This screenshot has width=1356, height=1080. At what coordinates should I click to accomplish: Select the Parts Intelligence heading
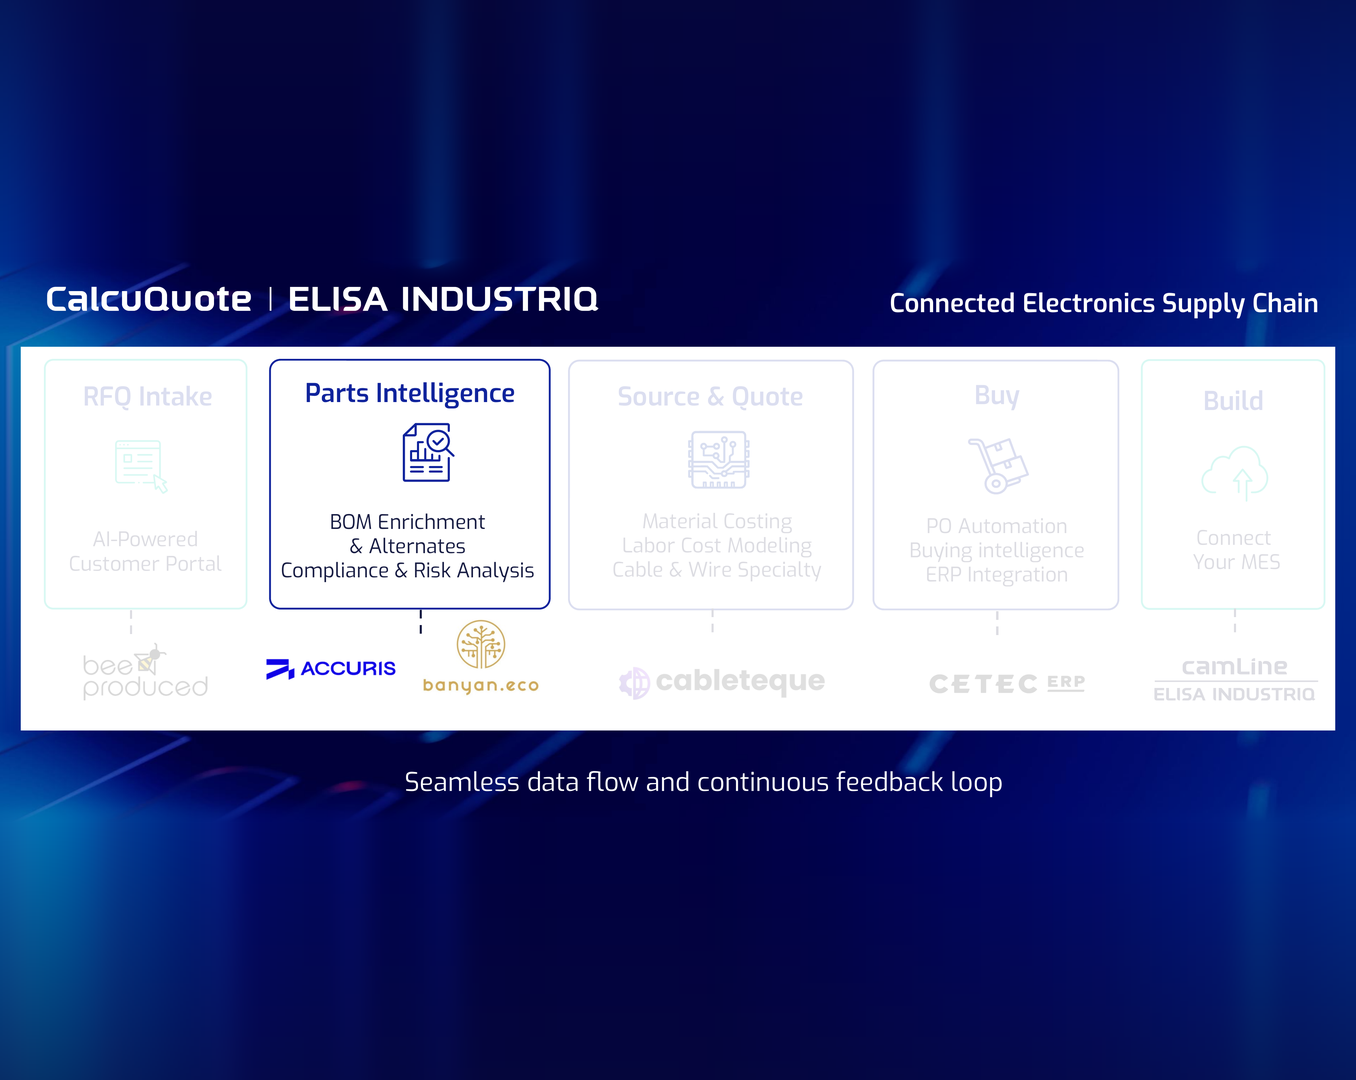(410, 394)
